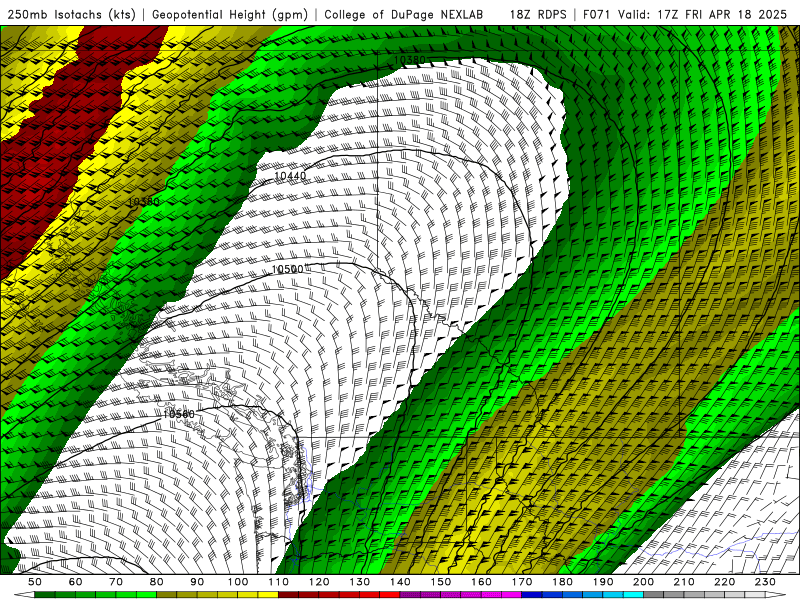Select the "Geopotential Height (gpm)" title label
Viewport: 800px width, 600px height.
pyautogui.click(x=230, y=14)
